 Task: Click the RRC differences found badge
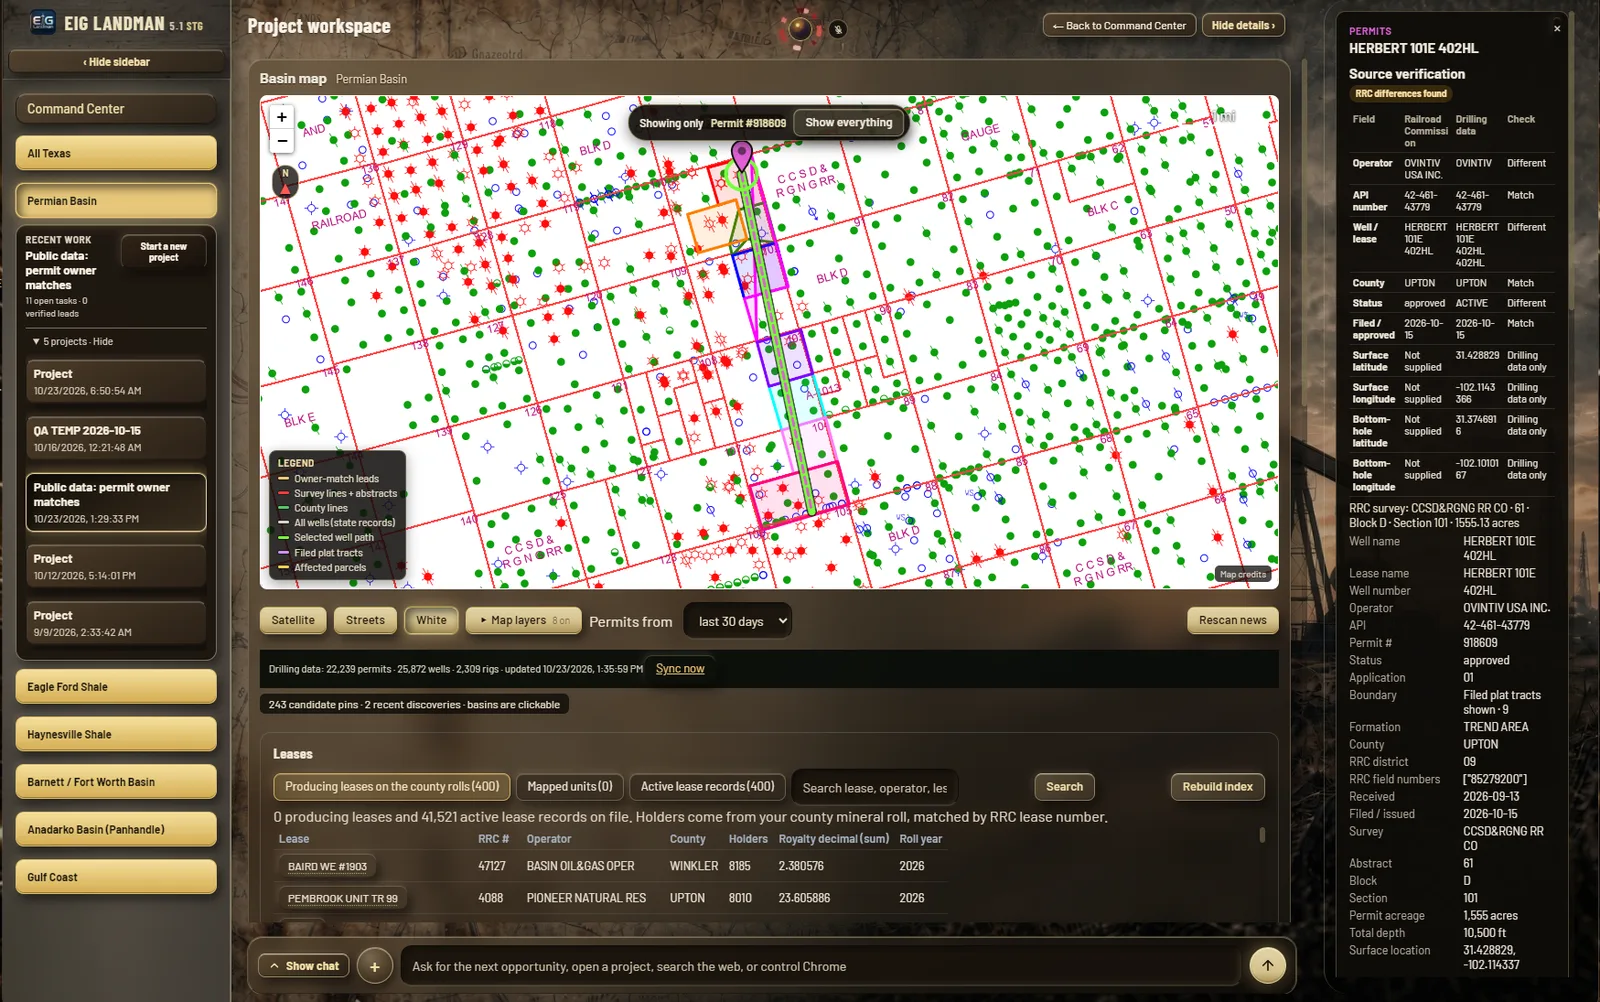click(1401, 94)
